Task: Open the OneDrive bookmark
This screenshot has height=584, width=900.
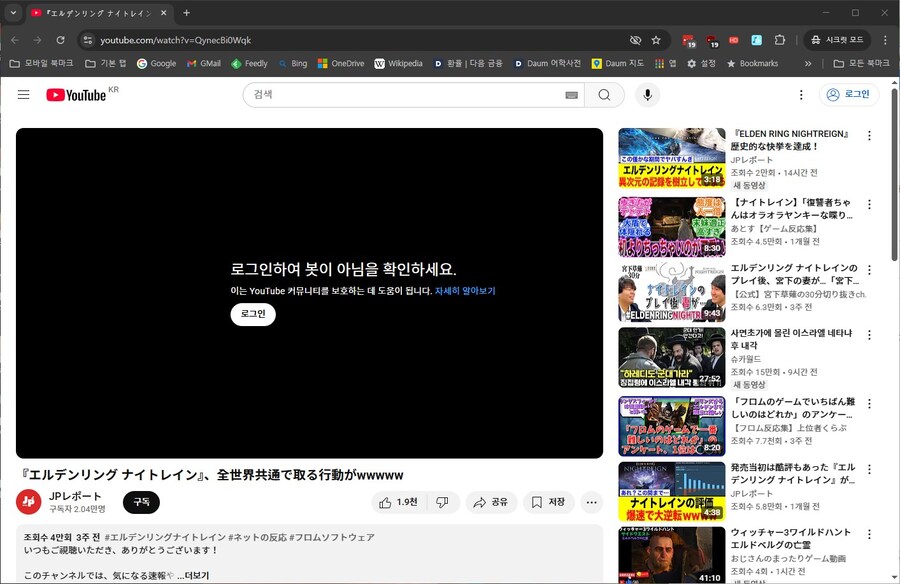Action: pyautogui.click(x=342, y=64)
